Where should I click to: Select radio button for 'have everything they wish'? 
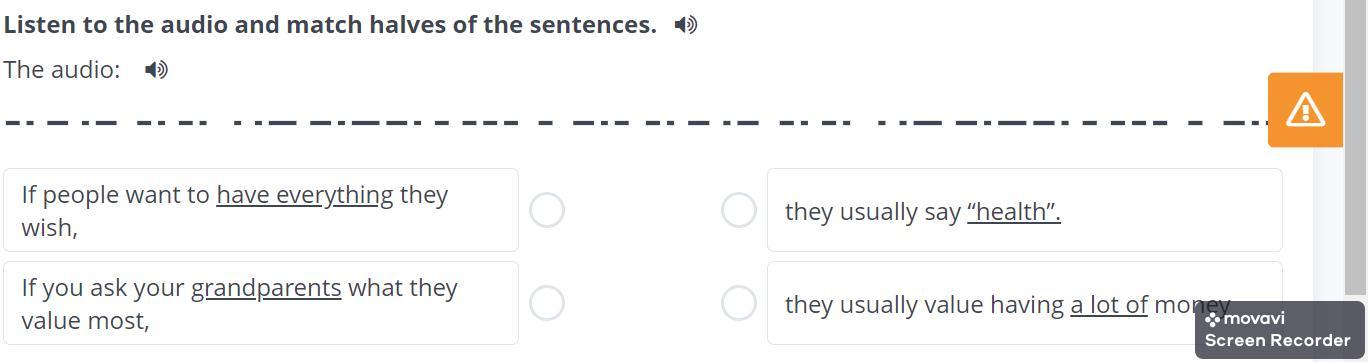pyautogui.click(x=547, y=210)
